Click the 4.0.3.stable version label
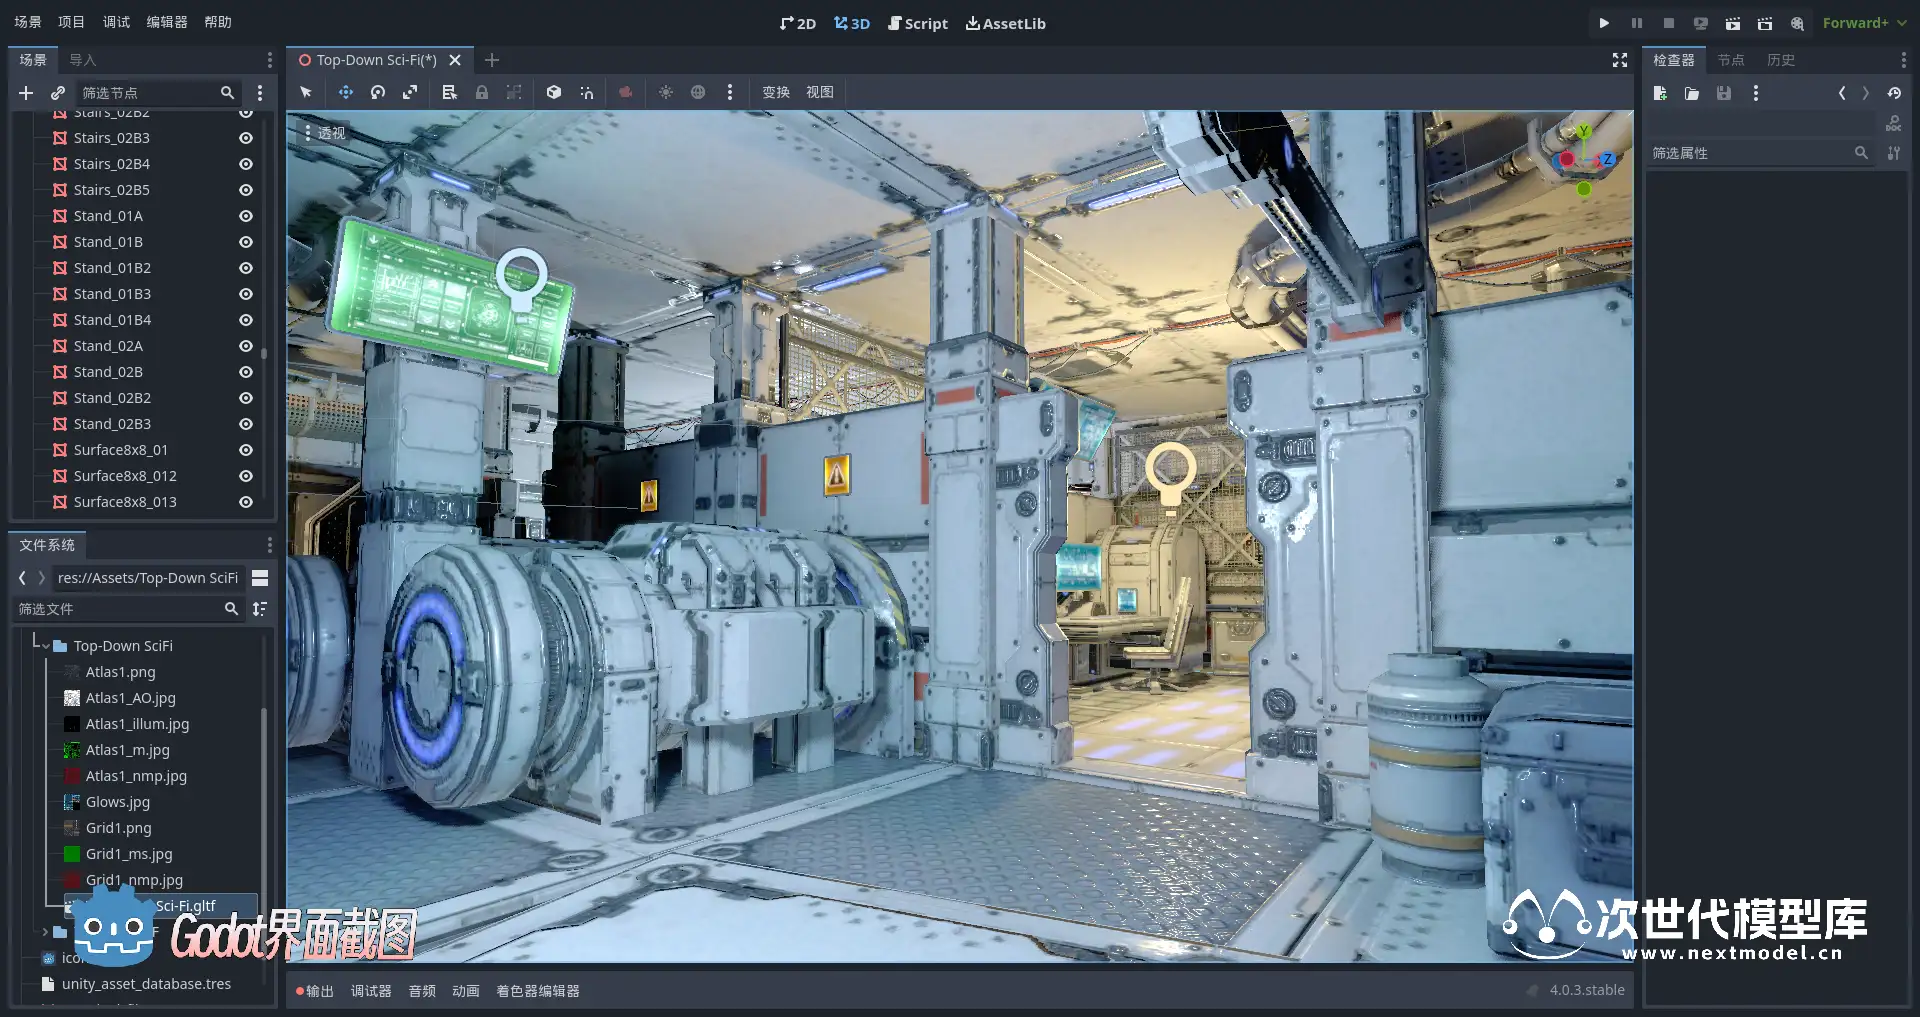Image resolution: width=1920 pixels, height=1017 pixels. point(1586,990)
